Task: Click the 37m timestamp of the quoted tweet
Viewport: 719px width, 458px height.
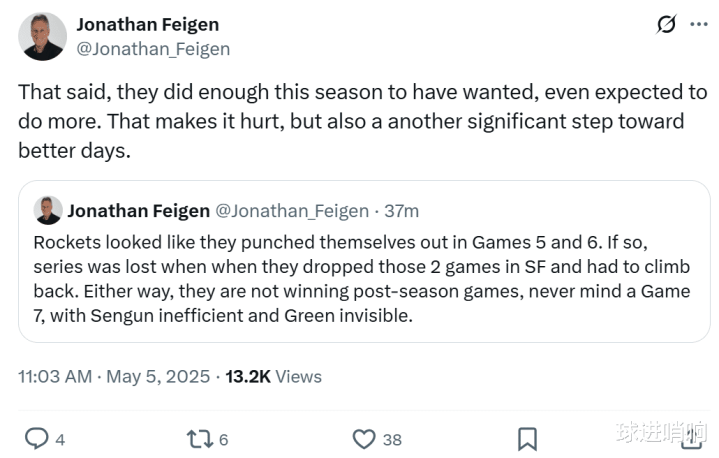Action: 402,210
